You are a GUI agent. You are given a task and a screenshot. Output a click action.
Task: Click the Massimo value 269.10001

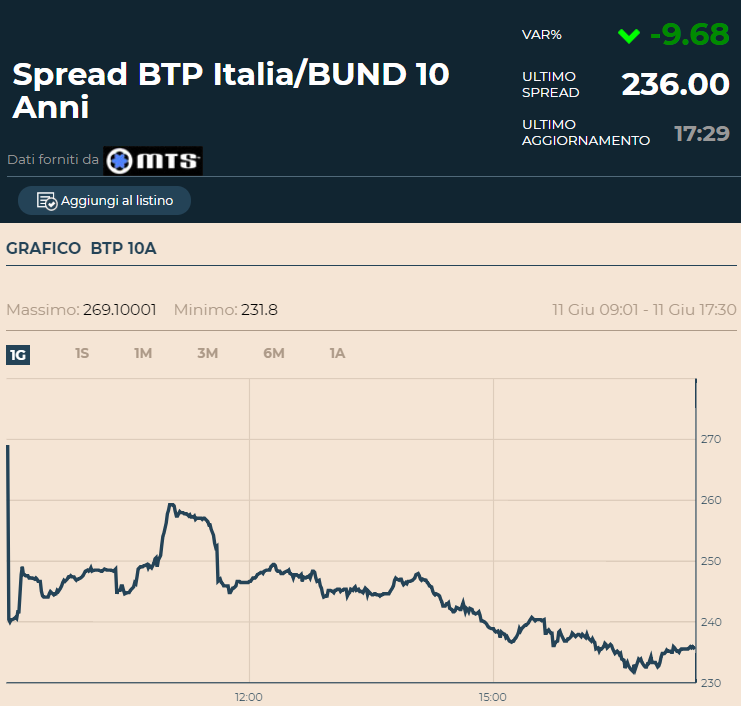click(x=119, y=310)
